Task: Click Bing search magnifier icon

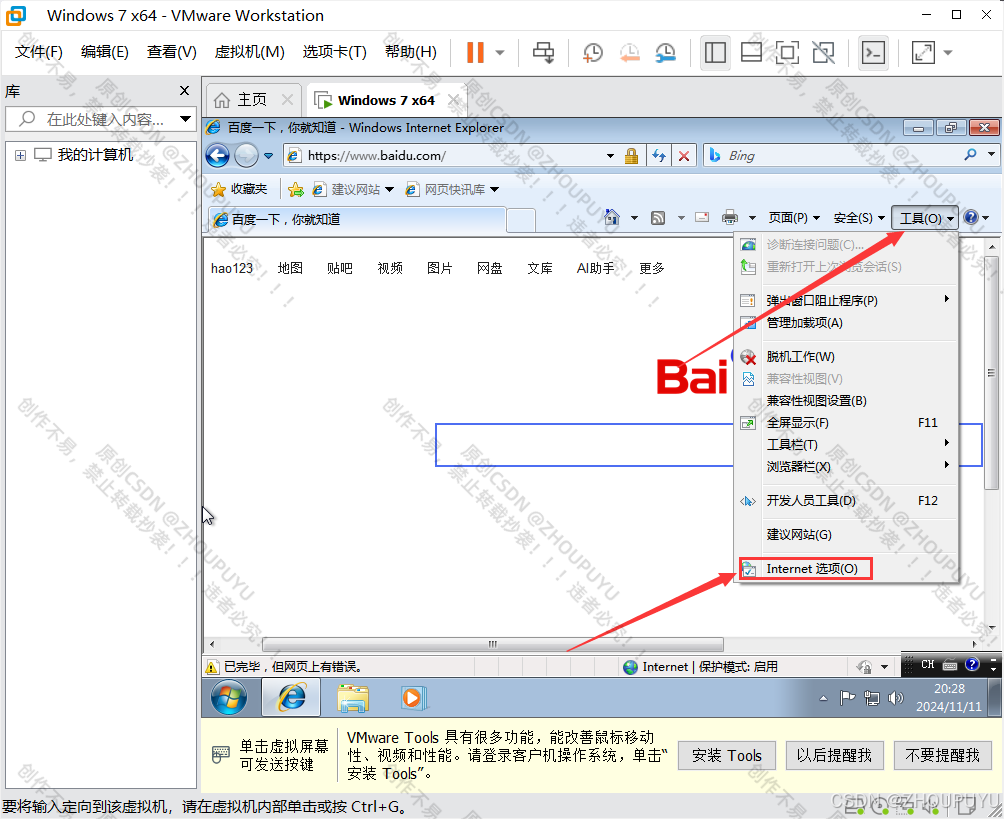Action: tap(971, 155)
